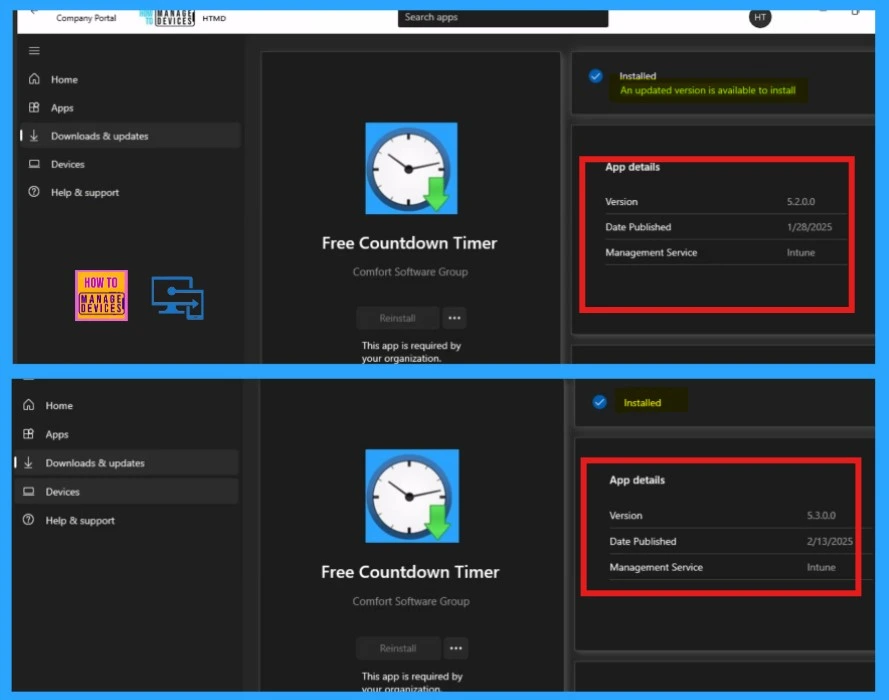Click Home icon in the bottom screenshot sidebar
Image resolution: width=889 pixels, height=700 pixels.
(x=29, y=405)
